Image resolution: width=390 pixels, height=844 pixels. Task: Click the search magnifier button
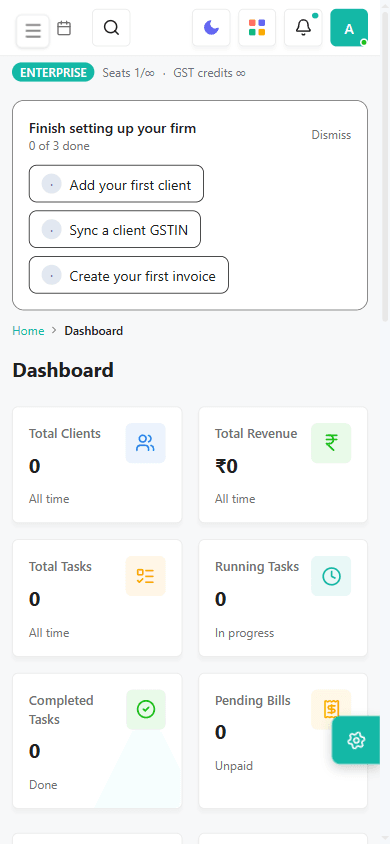click(x=111, y=27)
